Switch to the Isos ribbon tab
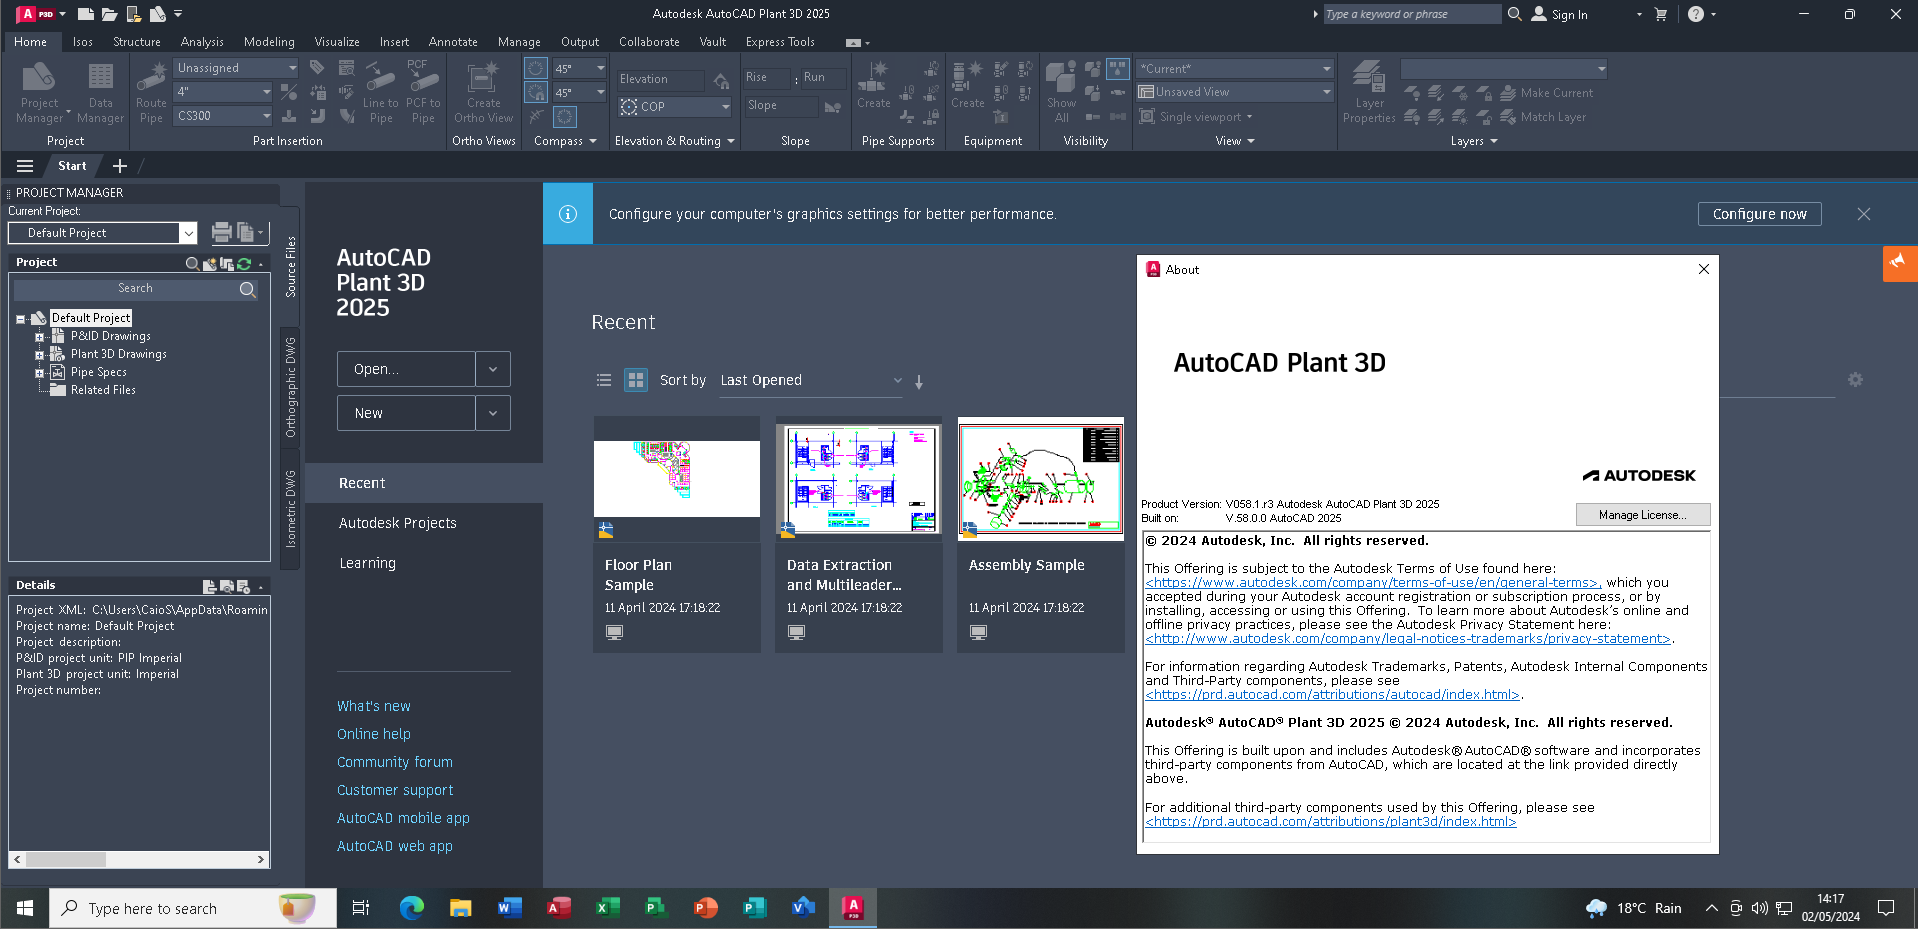This screenshot has width=1918, height=929. [x=83, y=42]
